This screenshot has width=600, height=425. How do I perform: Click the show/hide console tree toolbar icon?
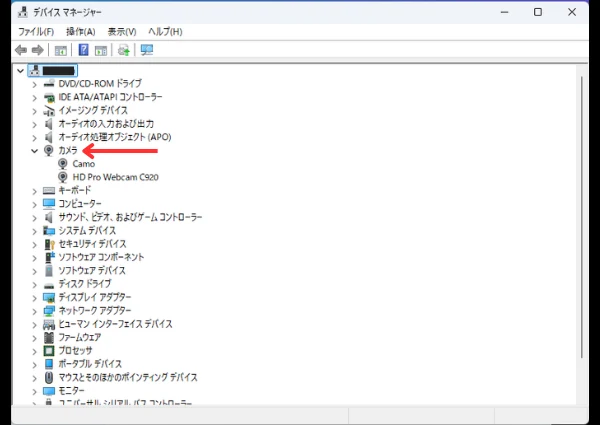[x=60, y=50]
